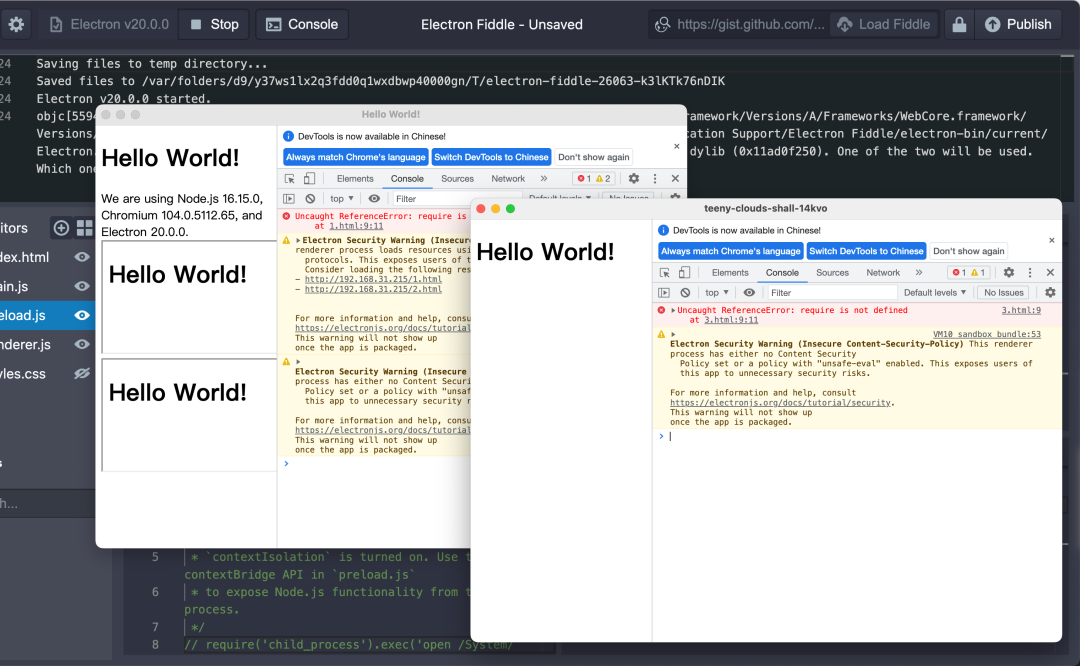This screenshot has width=1080, height=666.
Task: Open Elements tab in Hello World DevTools
Action: [355, 178]
